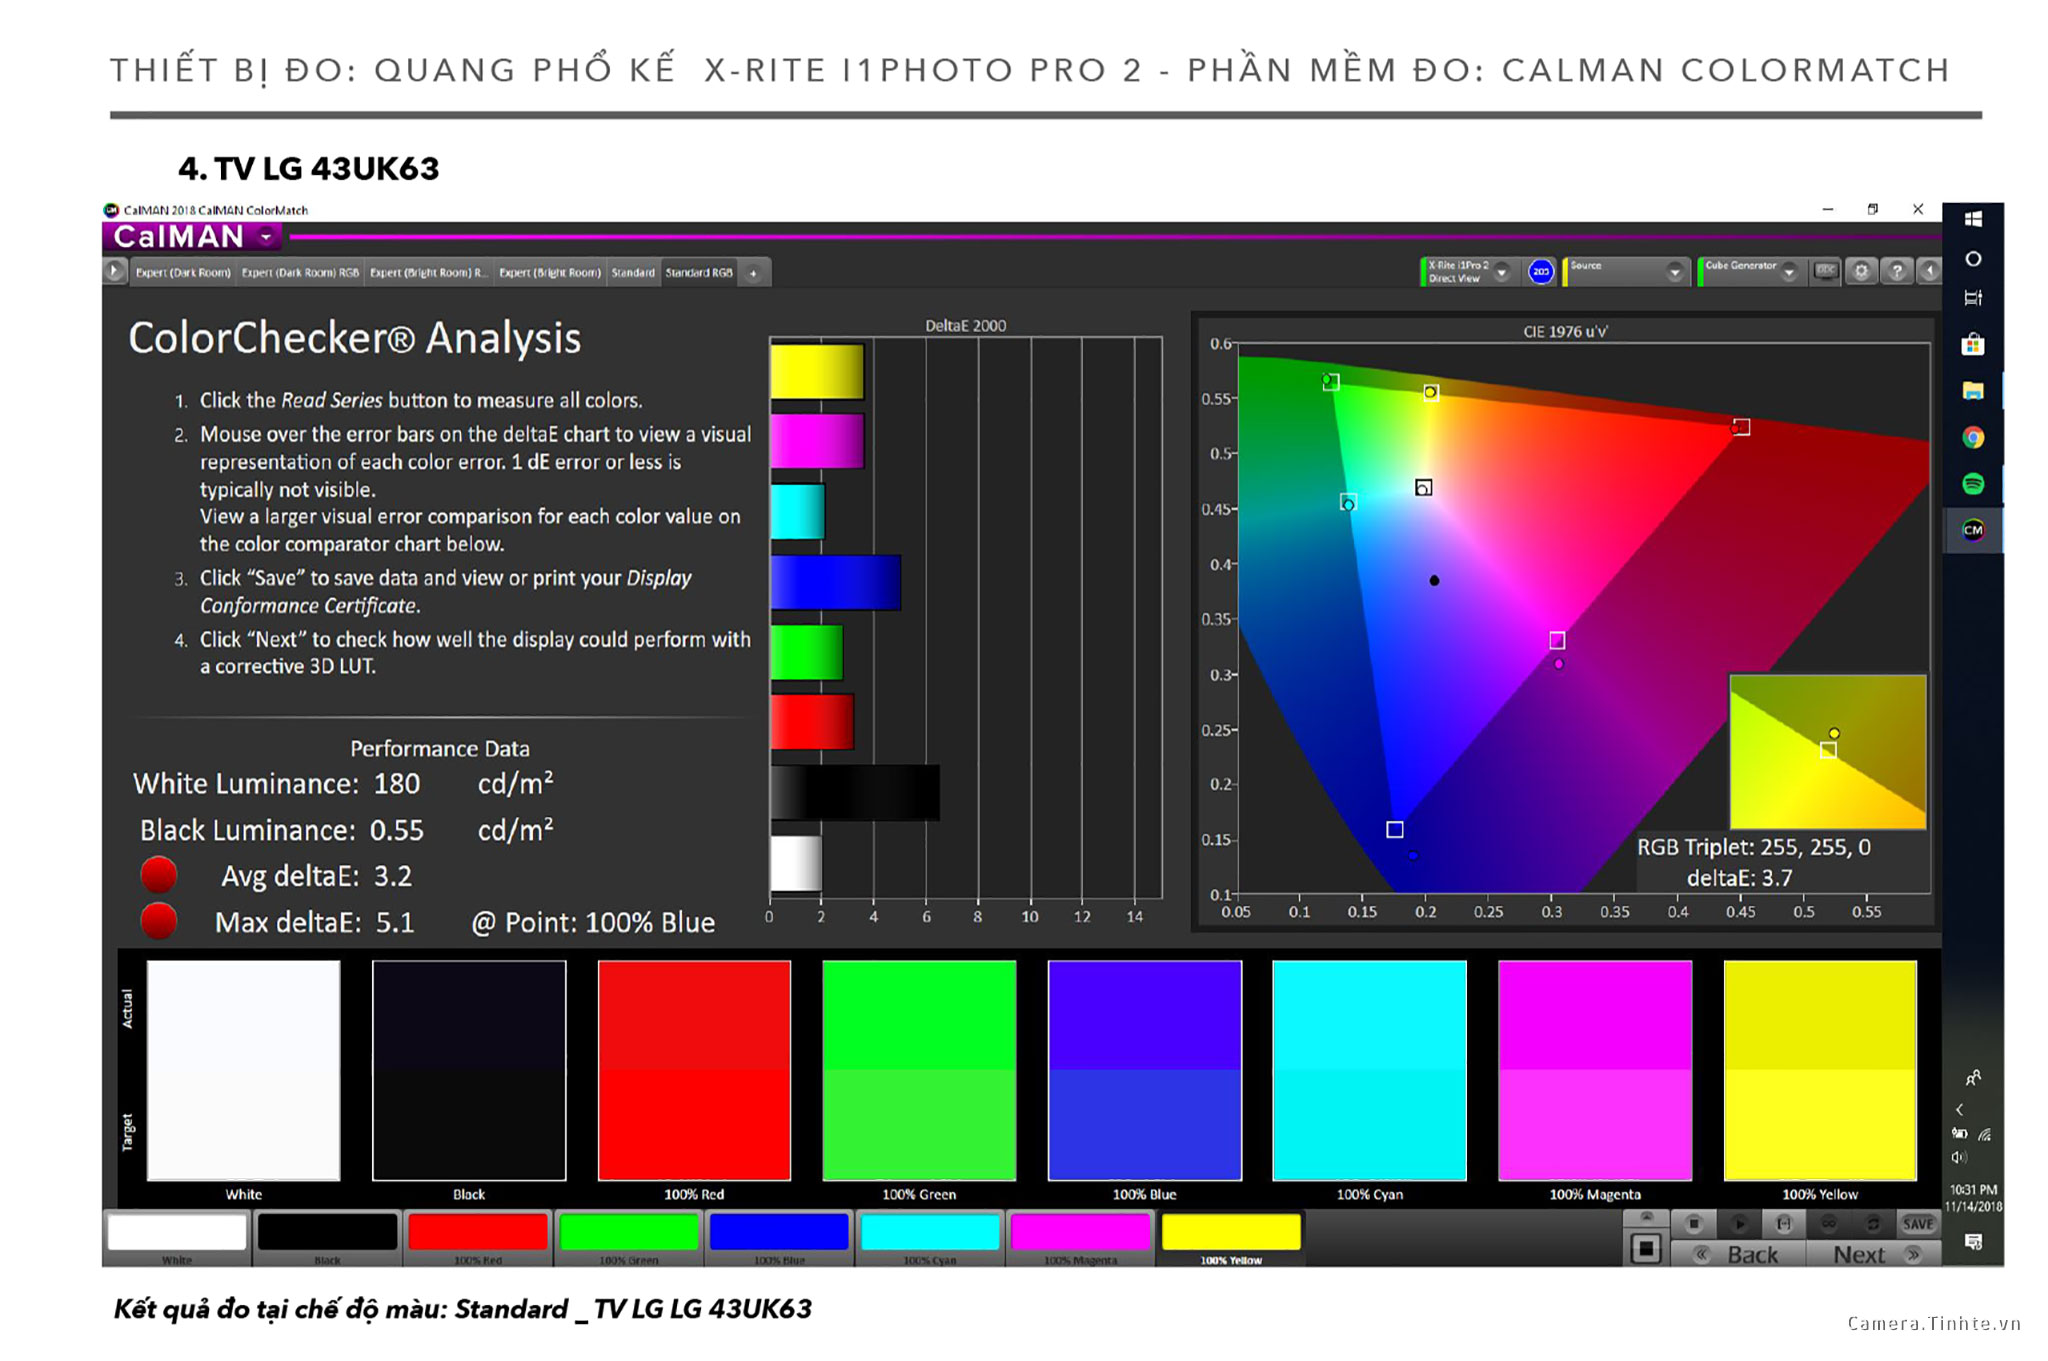Select the 100% Green comparator patch
Viewport: 2048px width, 1361px height.
point(919,1070)
